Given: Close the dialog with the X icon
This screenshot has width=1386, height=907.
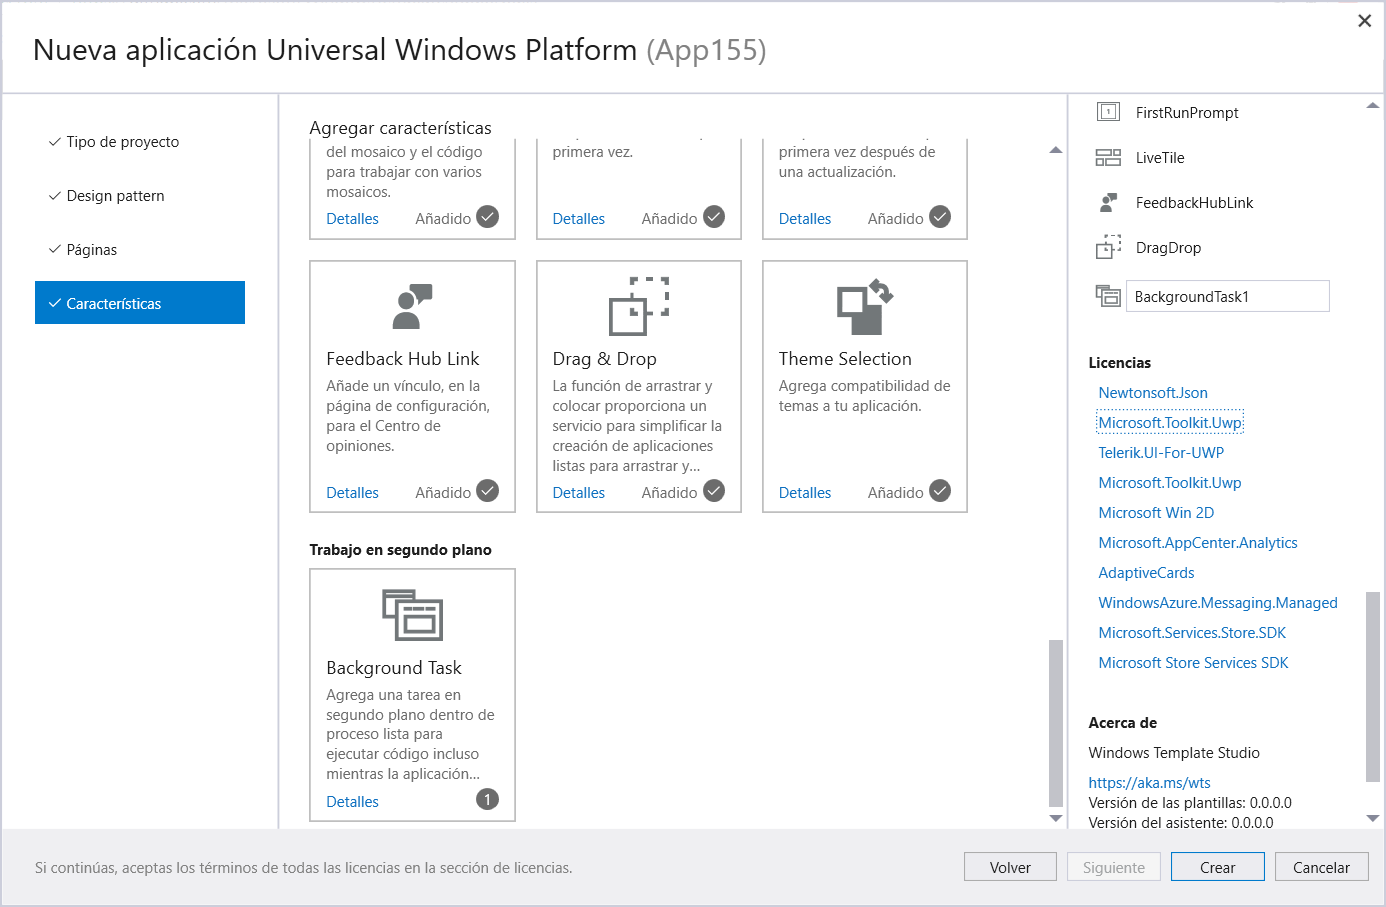Looking at the screenshot, I should click(x=1364, y=20).
